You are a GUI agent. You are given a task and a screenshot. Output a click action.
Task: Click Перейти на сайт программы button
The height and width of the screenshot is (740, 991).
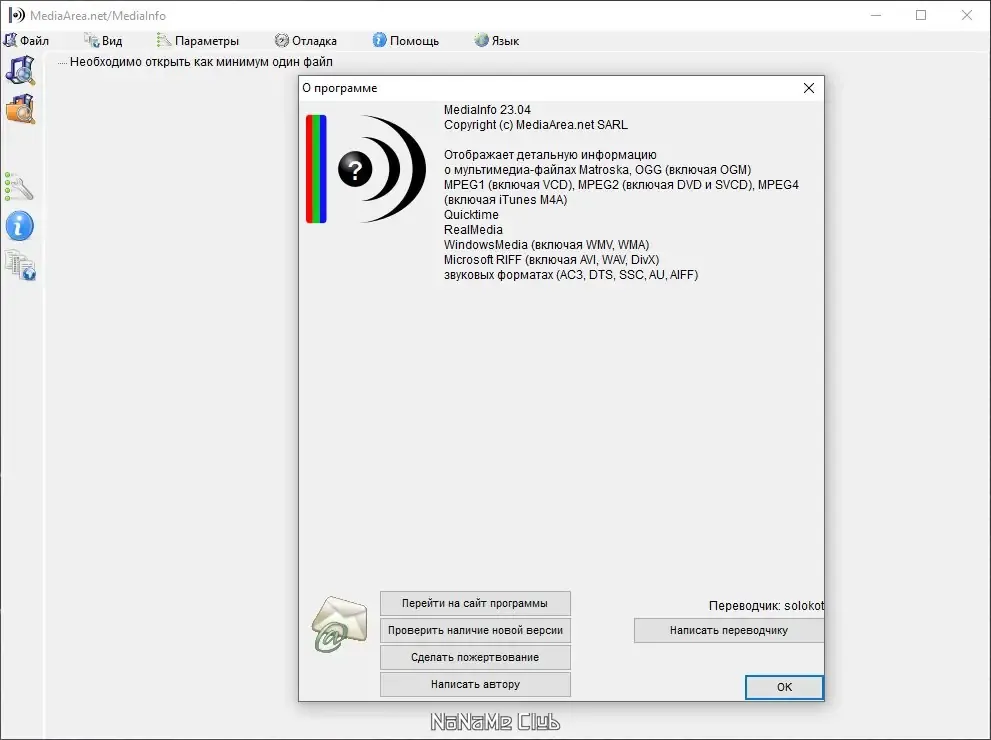pos(475,604)
